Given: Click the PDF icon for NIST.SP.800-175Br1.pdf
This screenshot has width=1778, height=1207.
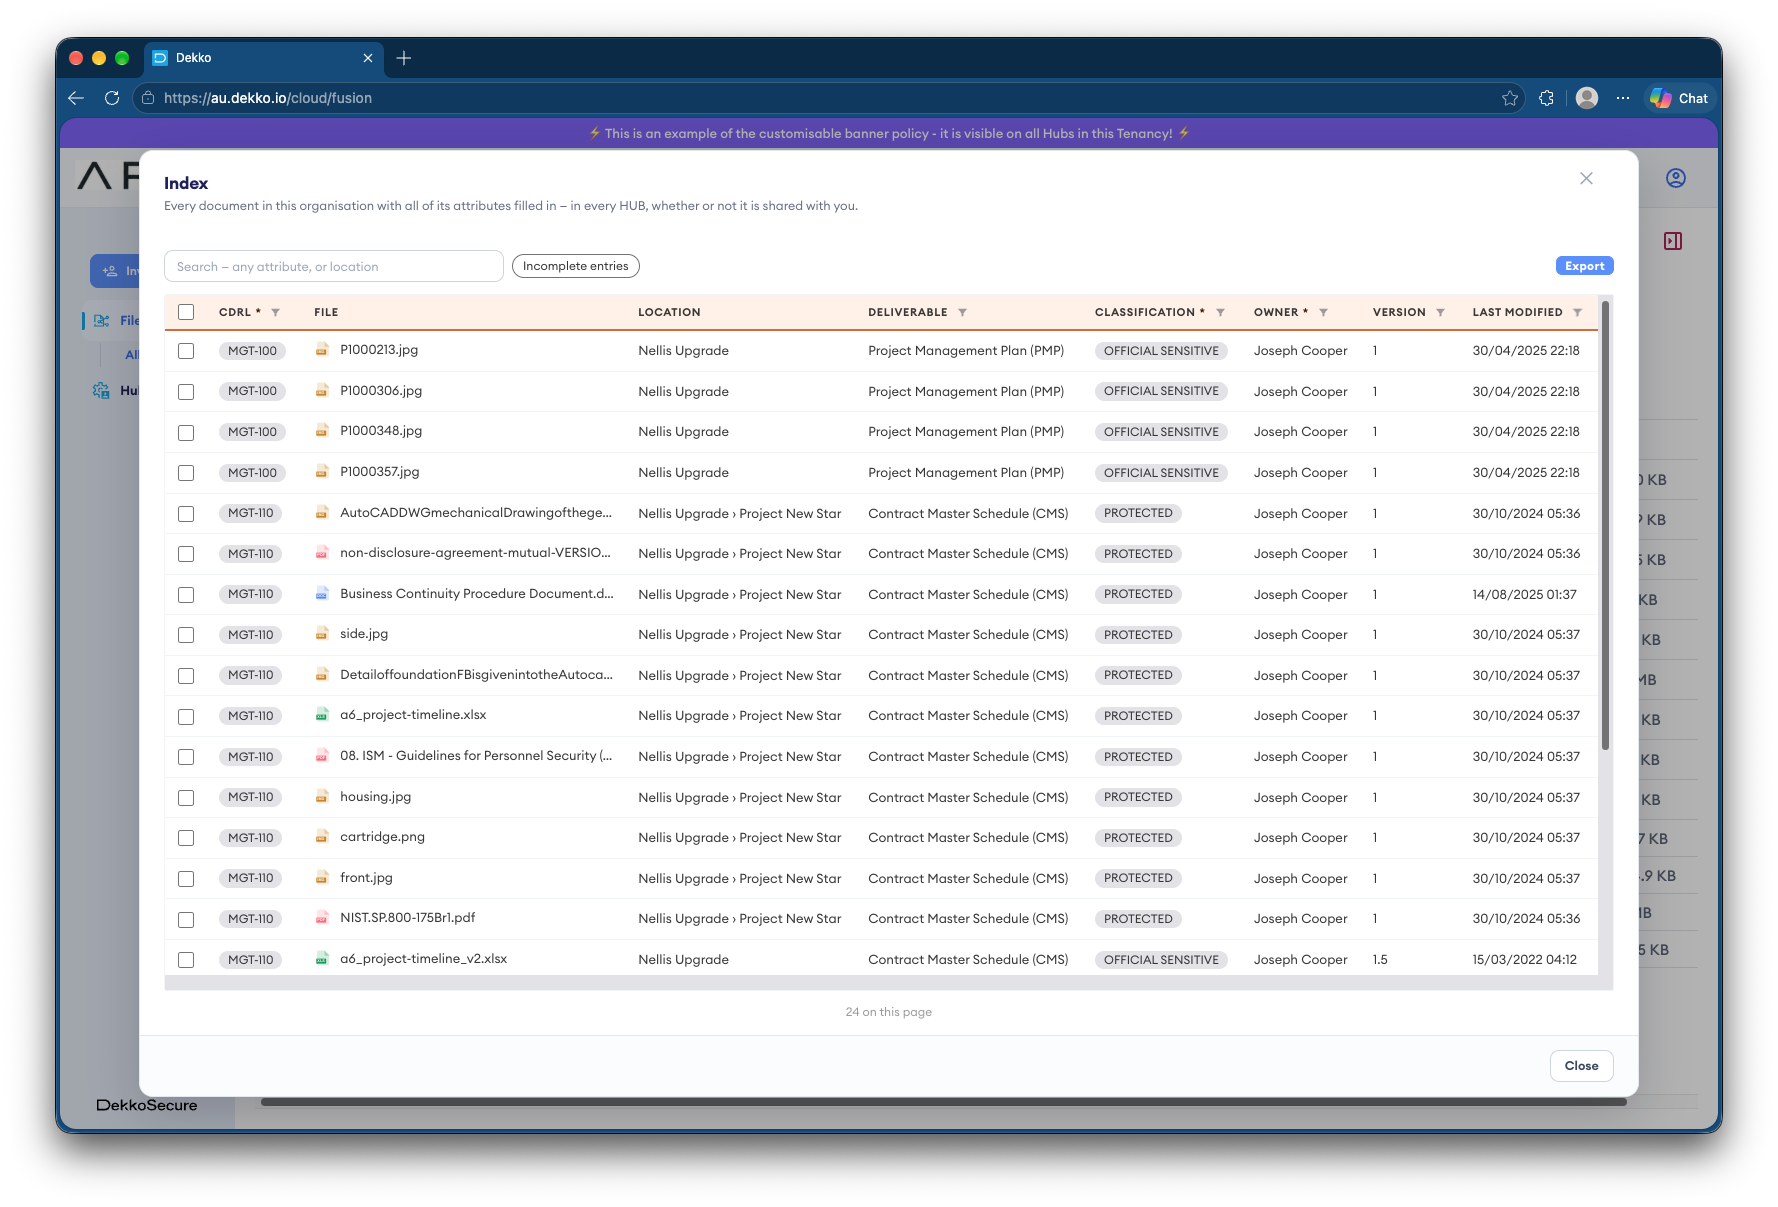Looking at the screenshot, I should pyautogui.click(x=322, y=918).
